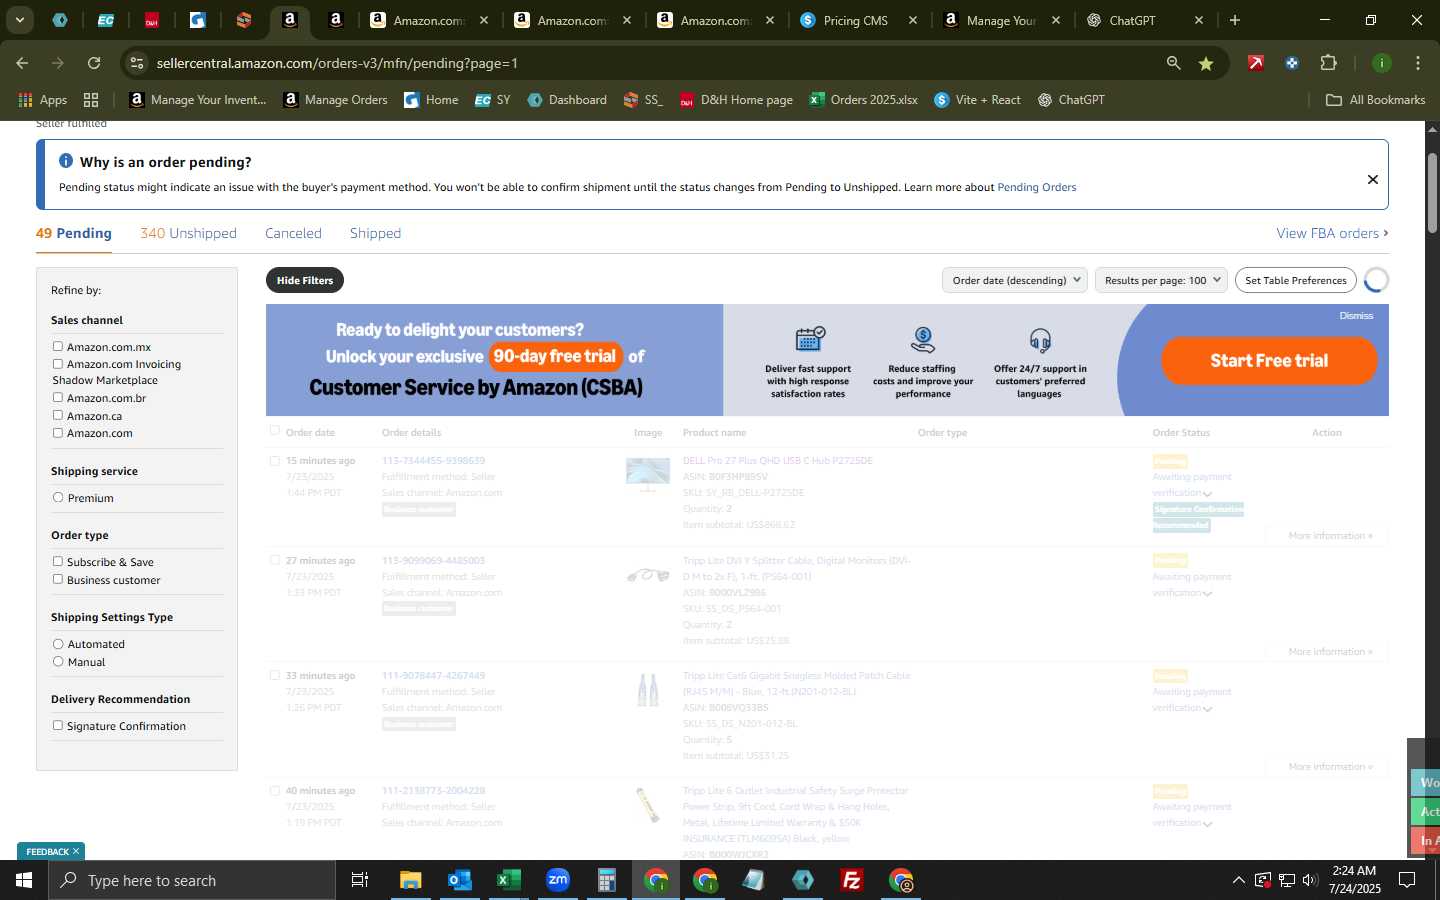
Task: Open the browser zoom magnifier icon
Action: coord(1173,63)
